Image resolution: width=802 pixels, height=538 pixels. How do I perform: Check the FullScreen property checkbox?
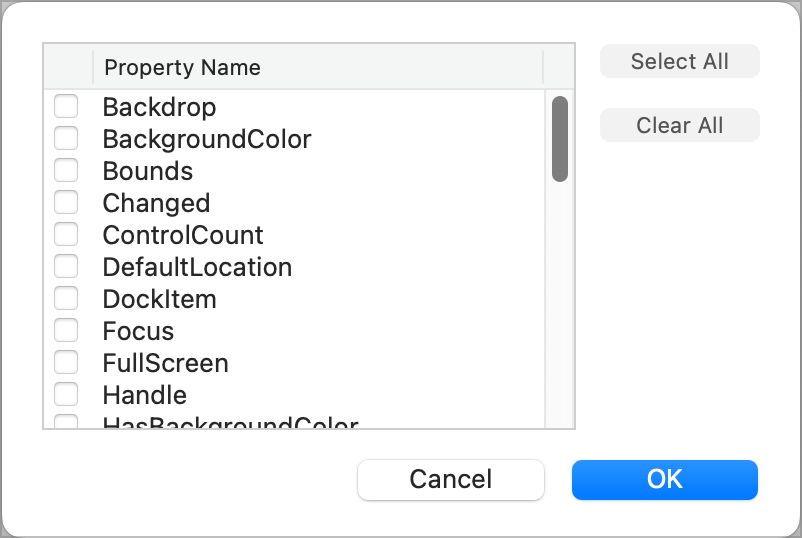pyautogui.click(x=66, y=362)
